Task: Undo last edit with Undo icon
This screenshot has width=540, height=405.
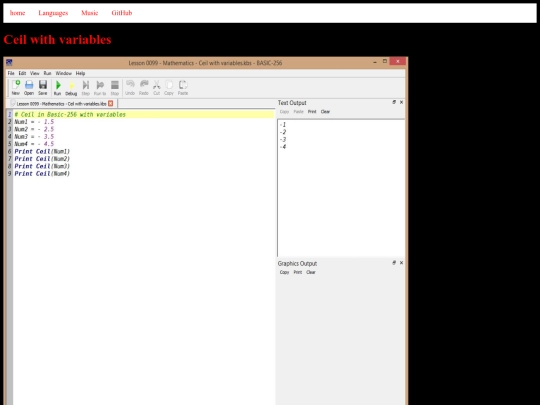Action: pyautogui.click(x=130, y=87)
